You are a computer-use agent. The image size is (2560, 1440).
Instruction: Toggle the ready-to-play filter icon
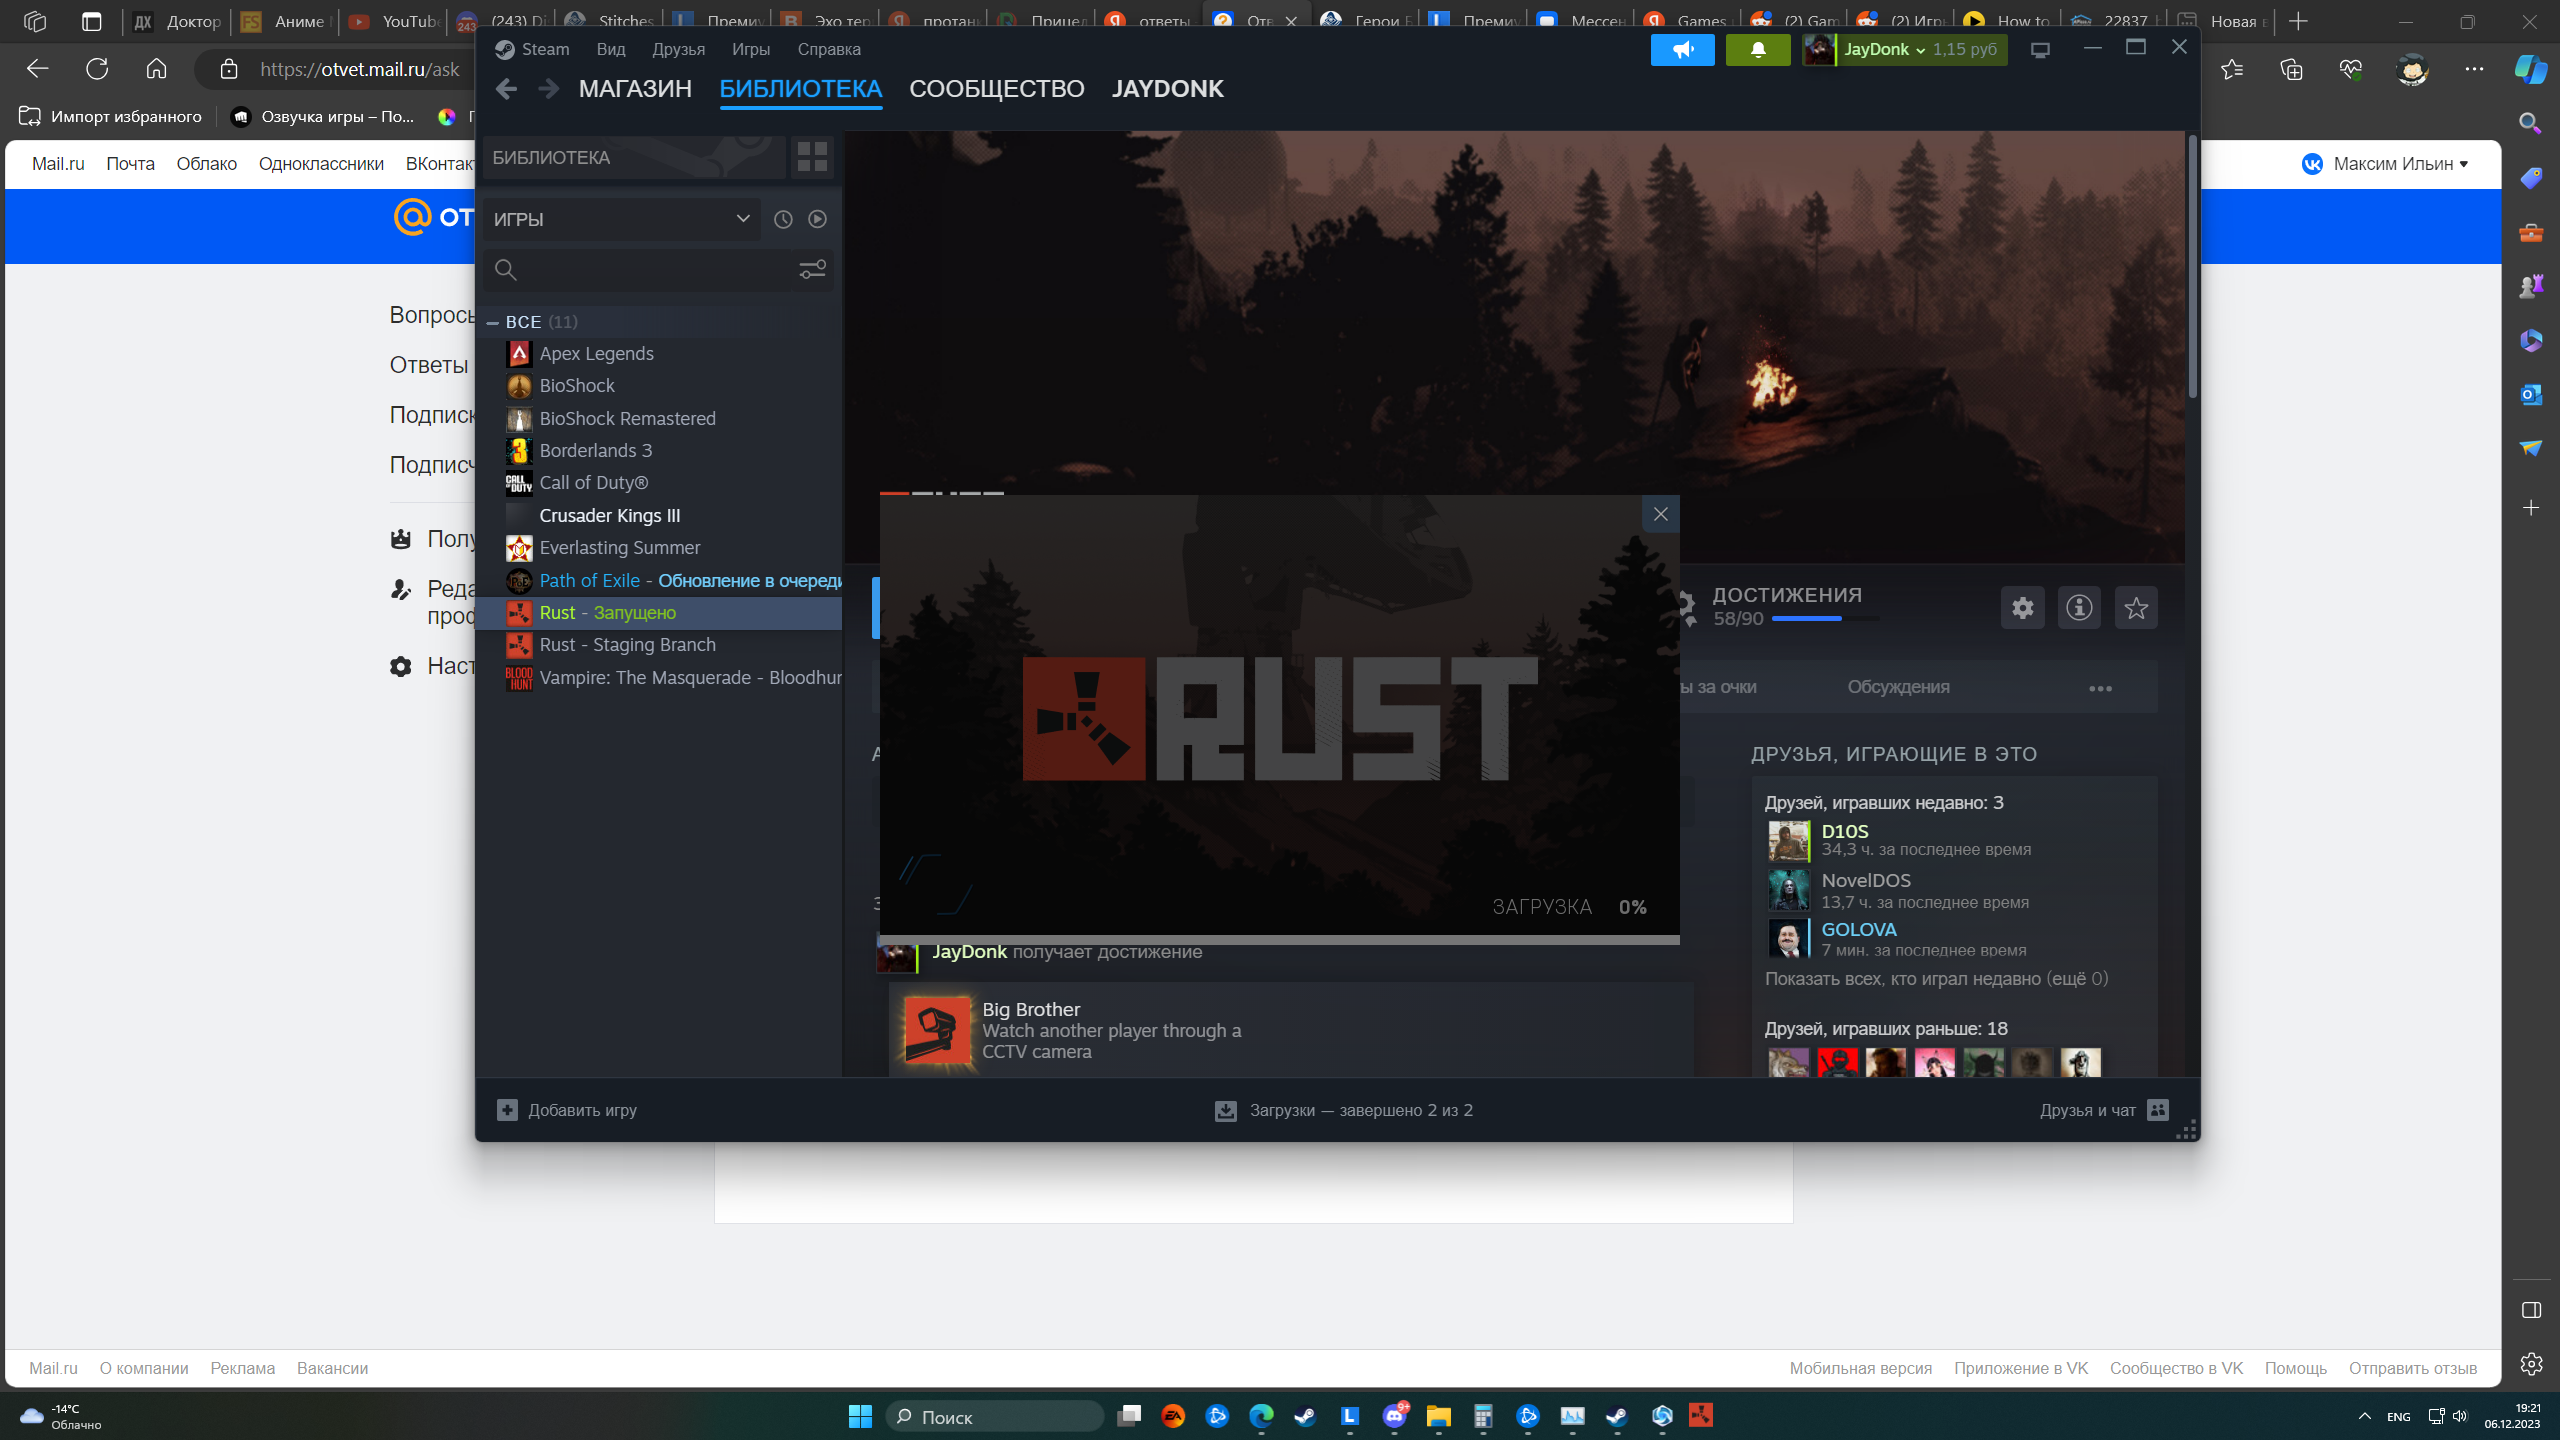[818, 219]
